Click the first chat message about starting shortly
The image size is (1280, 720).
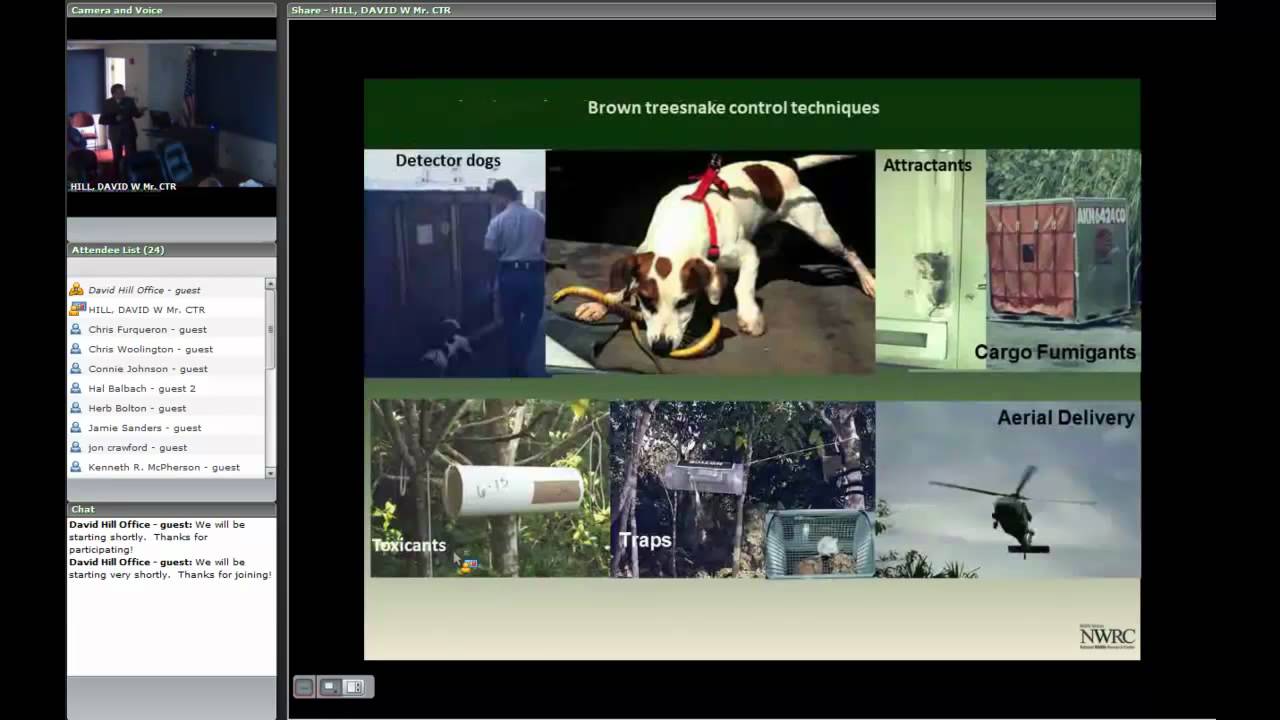coord(158,537)
